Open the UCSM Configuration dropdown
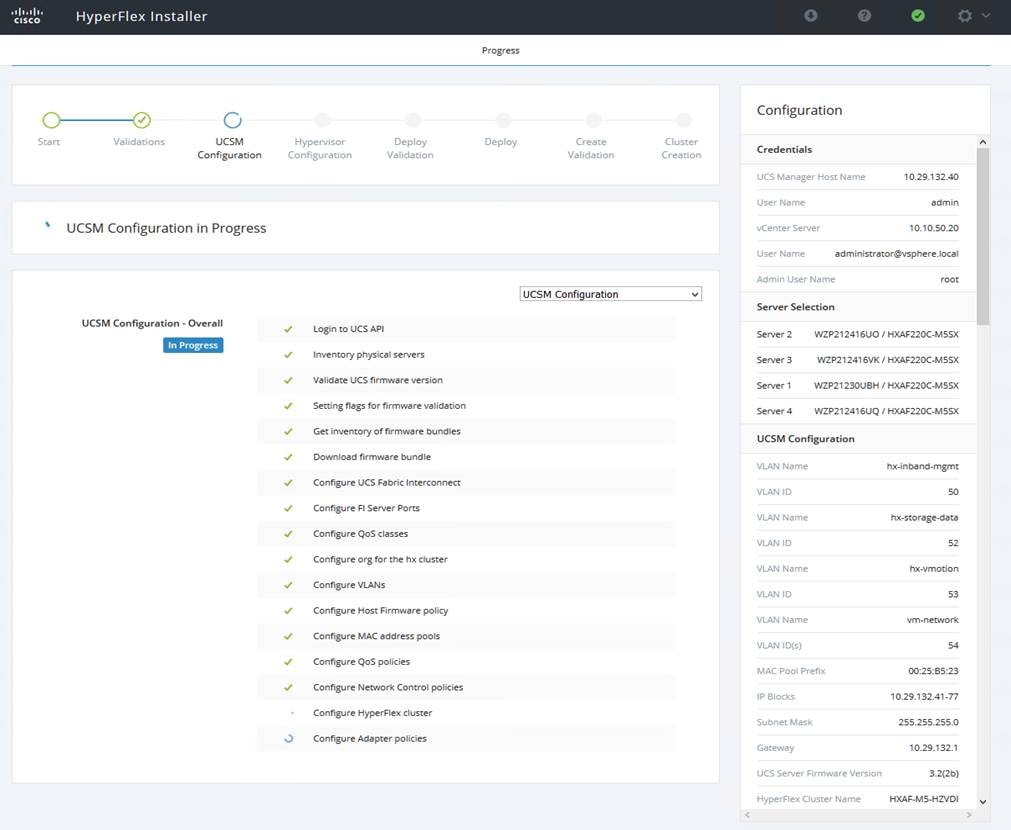 coord(610,294)
